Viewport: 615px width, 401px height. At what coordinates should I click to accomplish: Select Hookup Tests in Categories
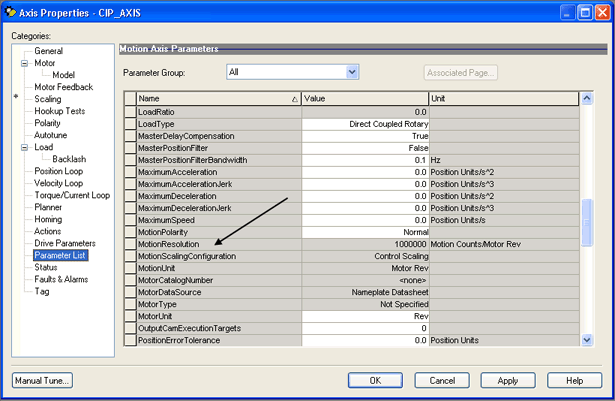pos(60,111)
